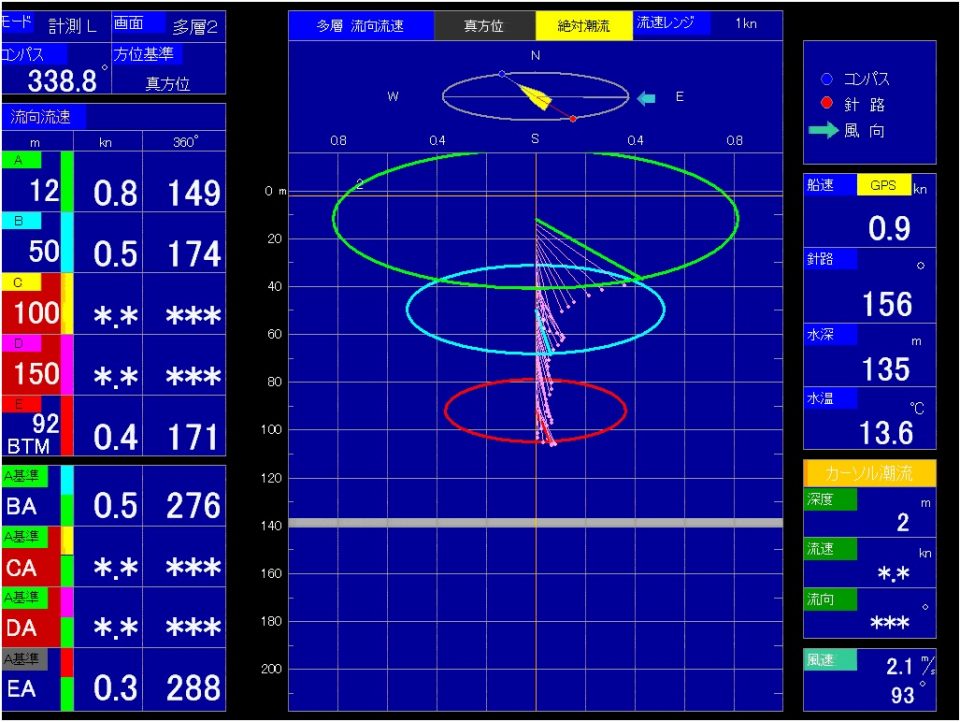Click the blue コンパス legend circle
This screenshot has width=960, height=722.
point(827,79)
